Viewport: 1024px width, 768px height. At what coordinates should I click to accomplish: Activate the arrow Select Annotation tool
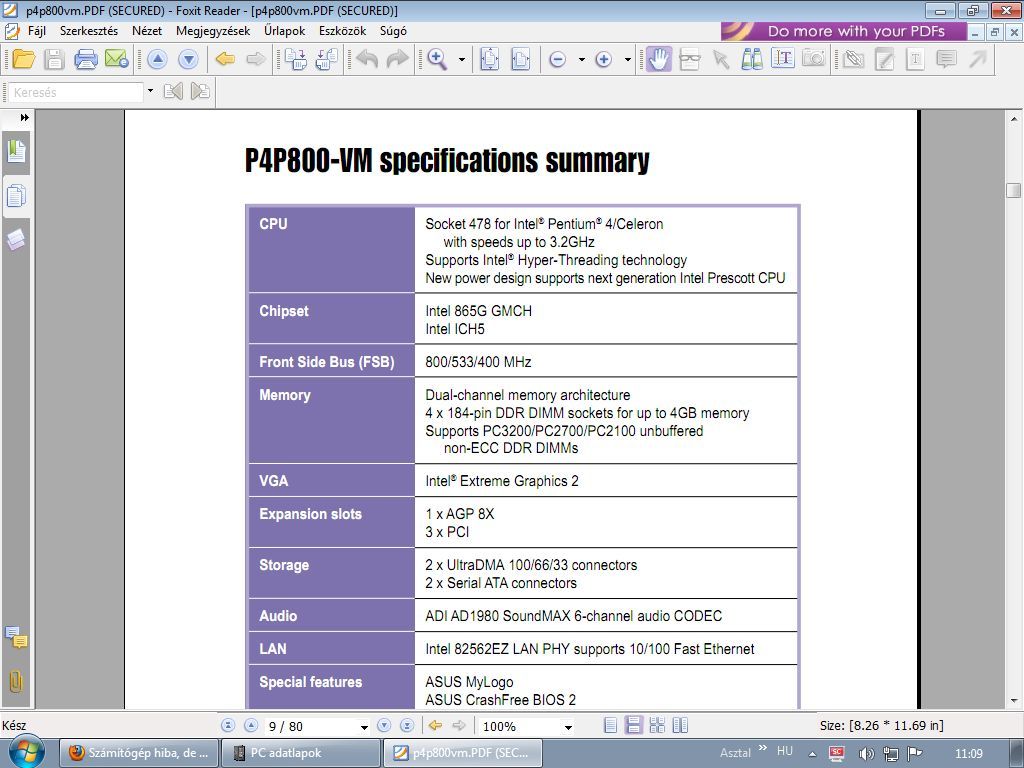pyautogui.click(x=720, y=59)
